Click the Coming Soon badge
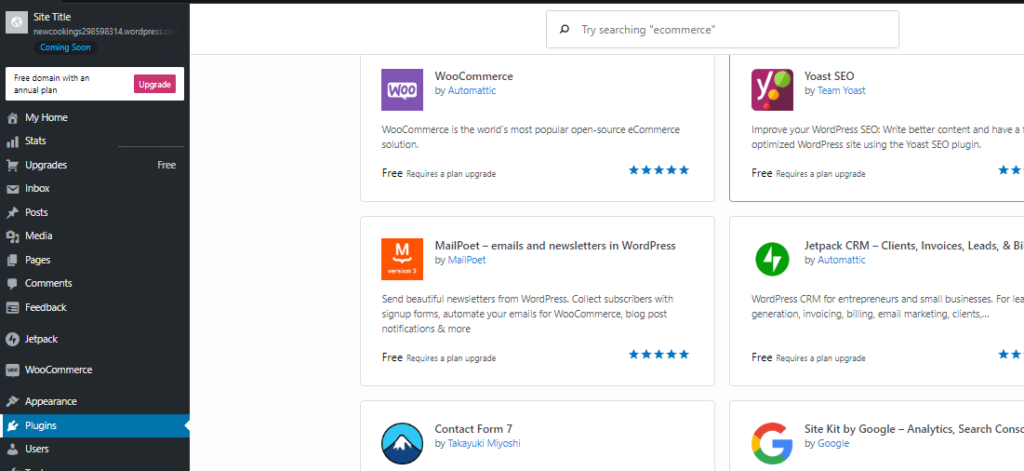1024x471 pixels. click(65, 48)
